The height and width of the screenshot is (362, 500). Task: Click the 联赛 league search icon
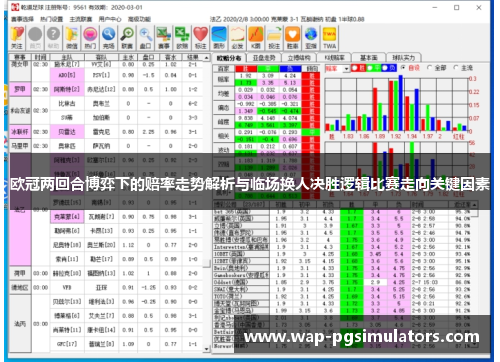[x=127, y=38]
